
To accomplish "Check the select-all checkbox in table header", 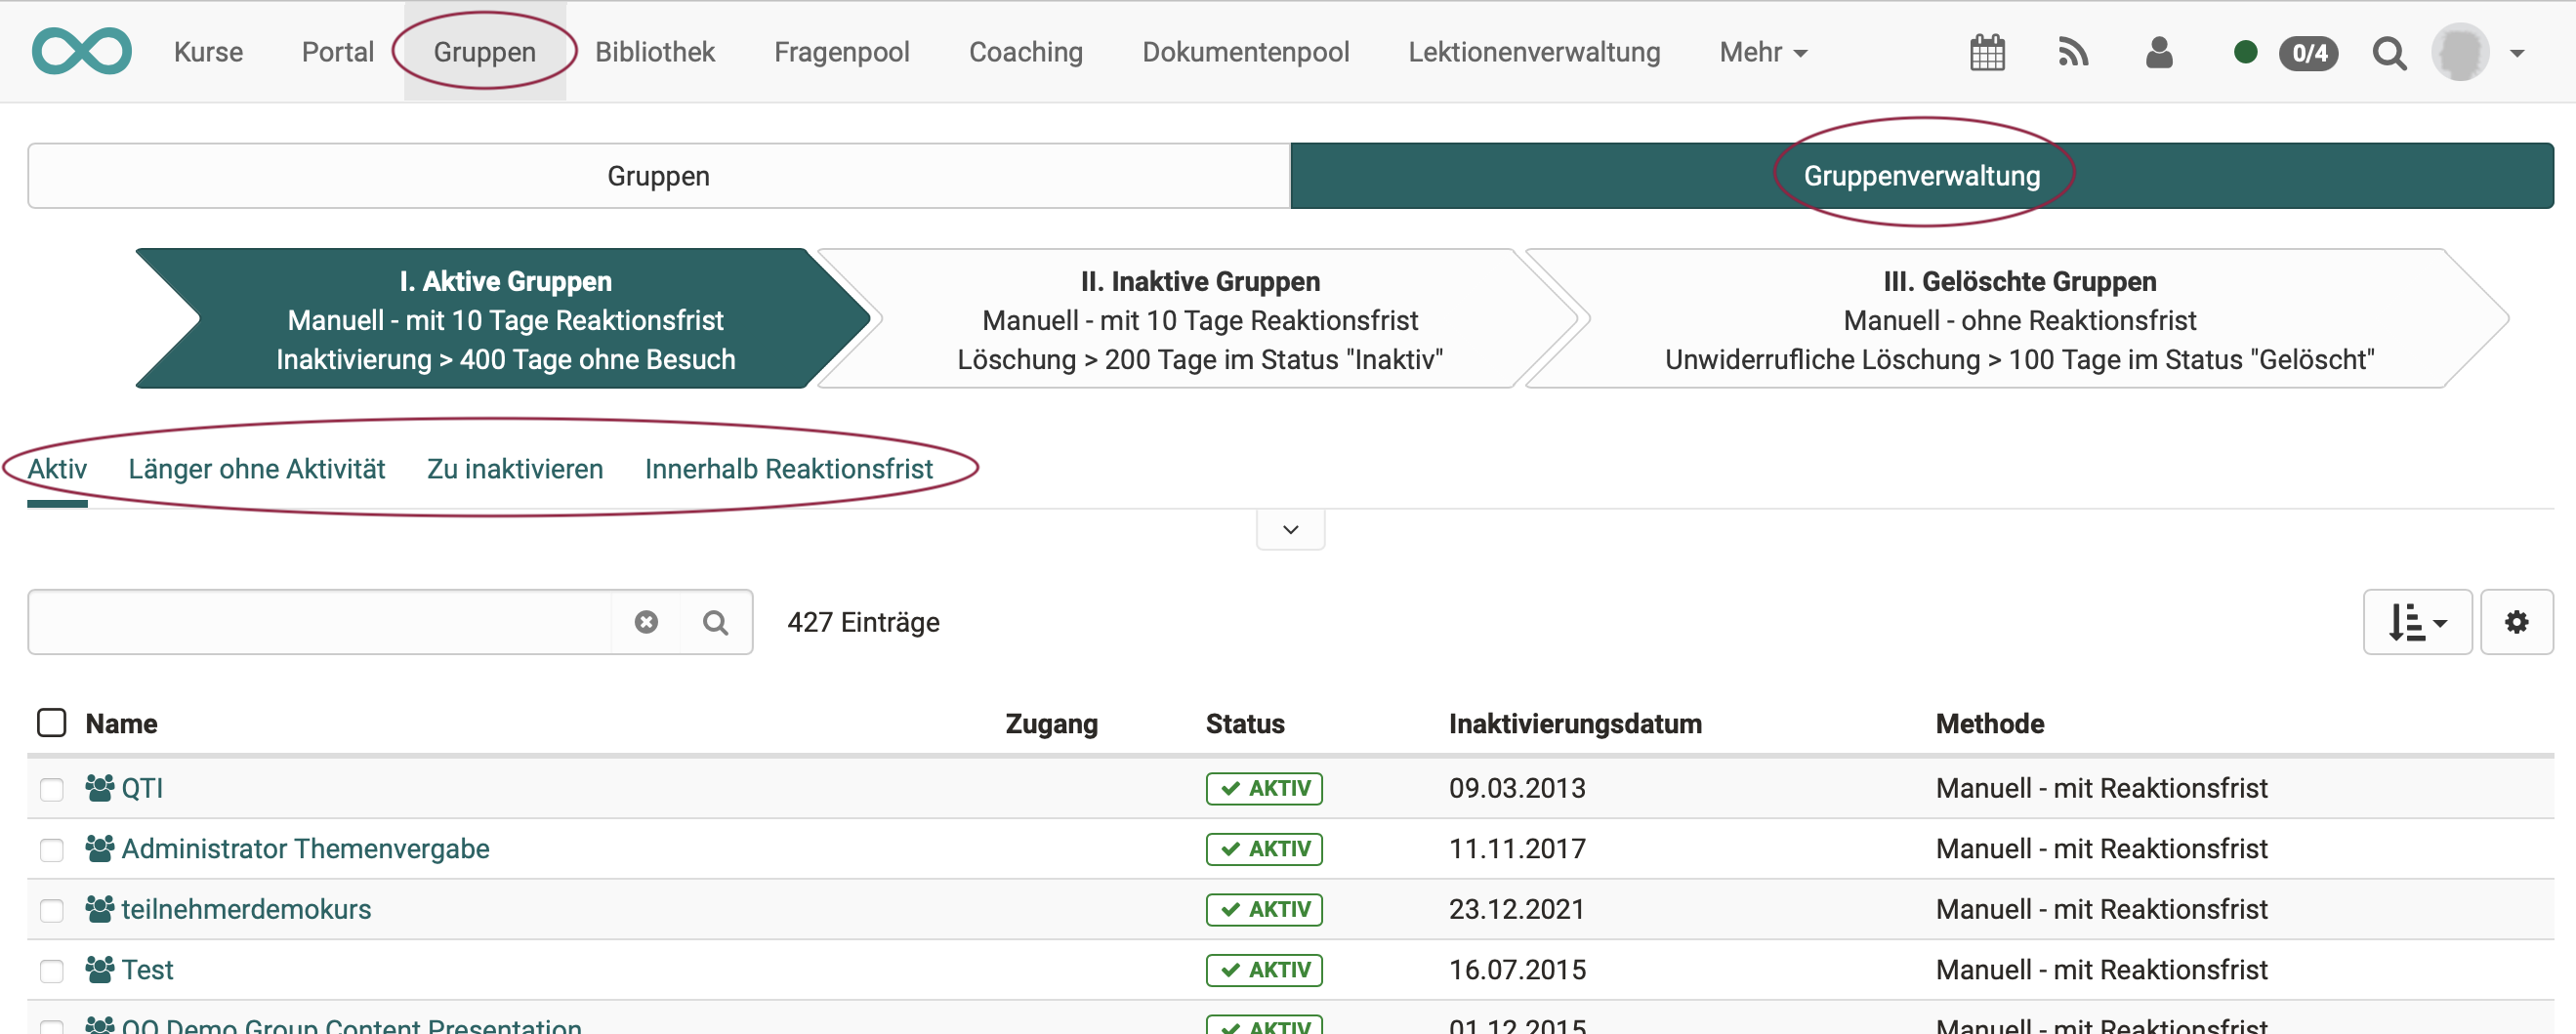I will click(x=51, y=722).
